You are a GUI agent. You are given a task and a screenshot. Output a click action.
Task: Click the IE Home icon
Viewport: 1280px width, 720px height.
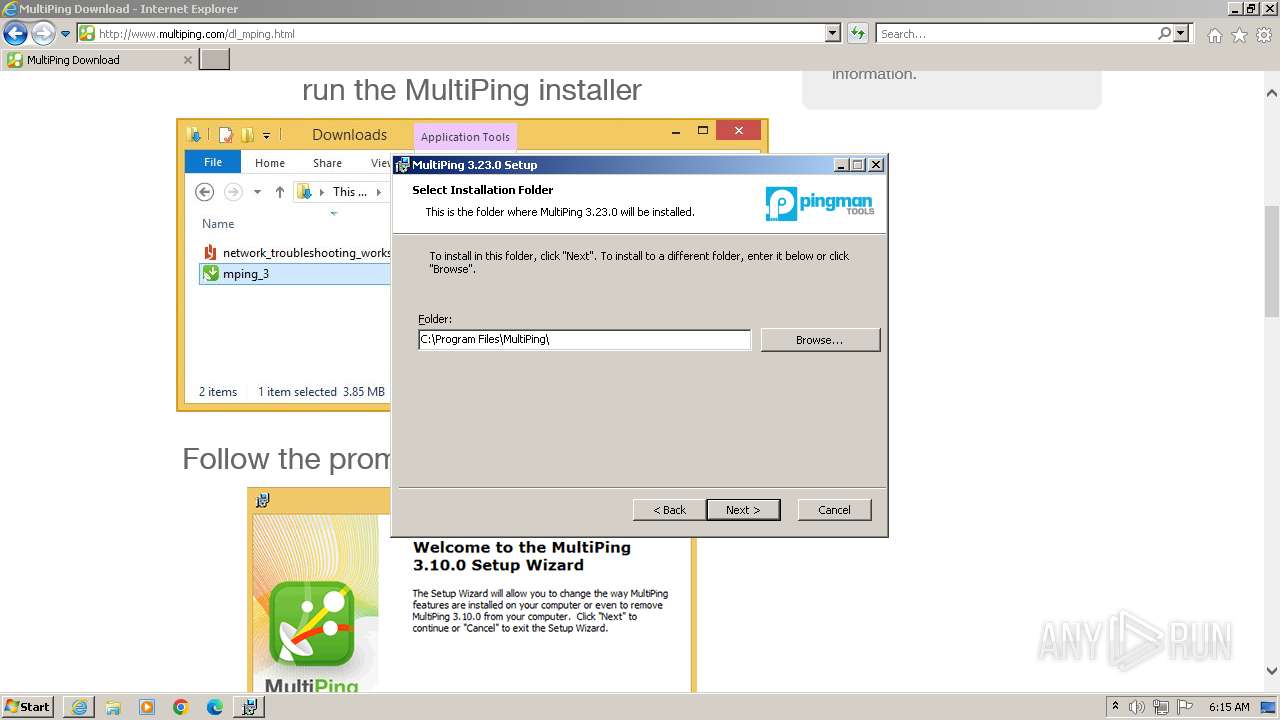tap(1214, 35)
